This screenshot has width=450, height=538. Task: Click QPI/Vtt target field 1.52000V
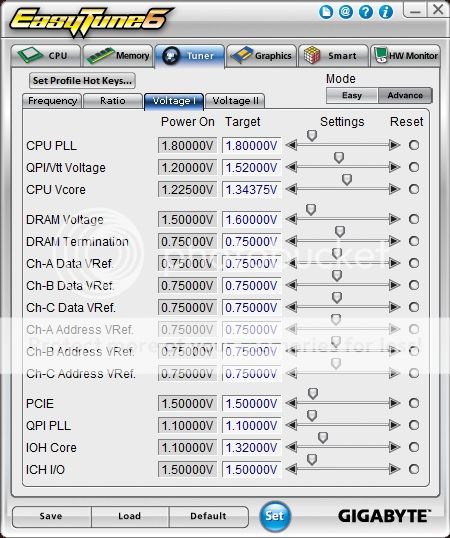click(x=251, y=167)
